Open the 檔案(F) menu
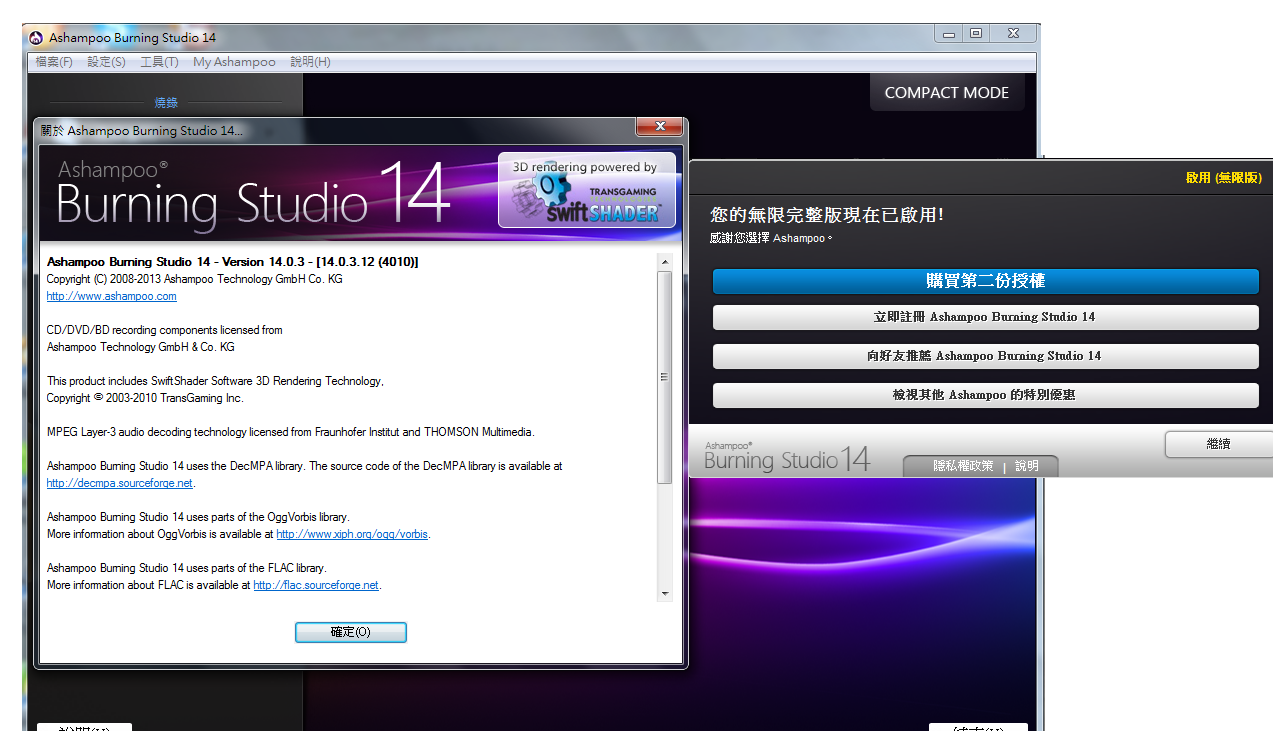This screenshot has height=731, width=1273. [x=54, y=62]
